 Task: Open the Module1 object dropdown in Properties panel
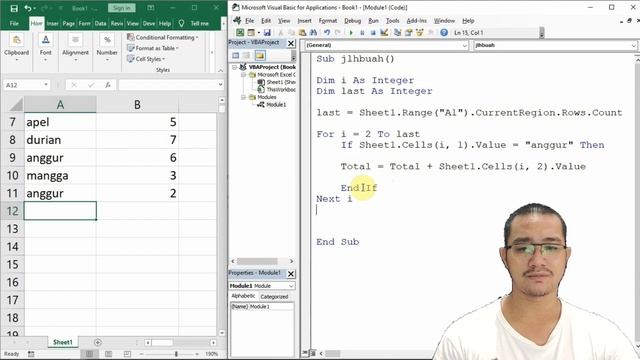(x=291, y=286)
